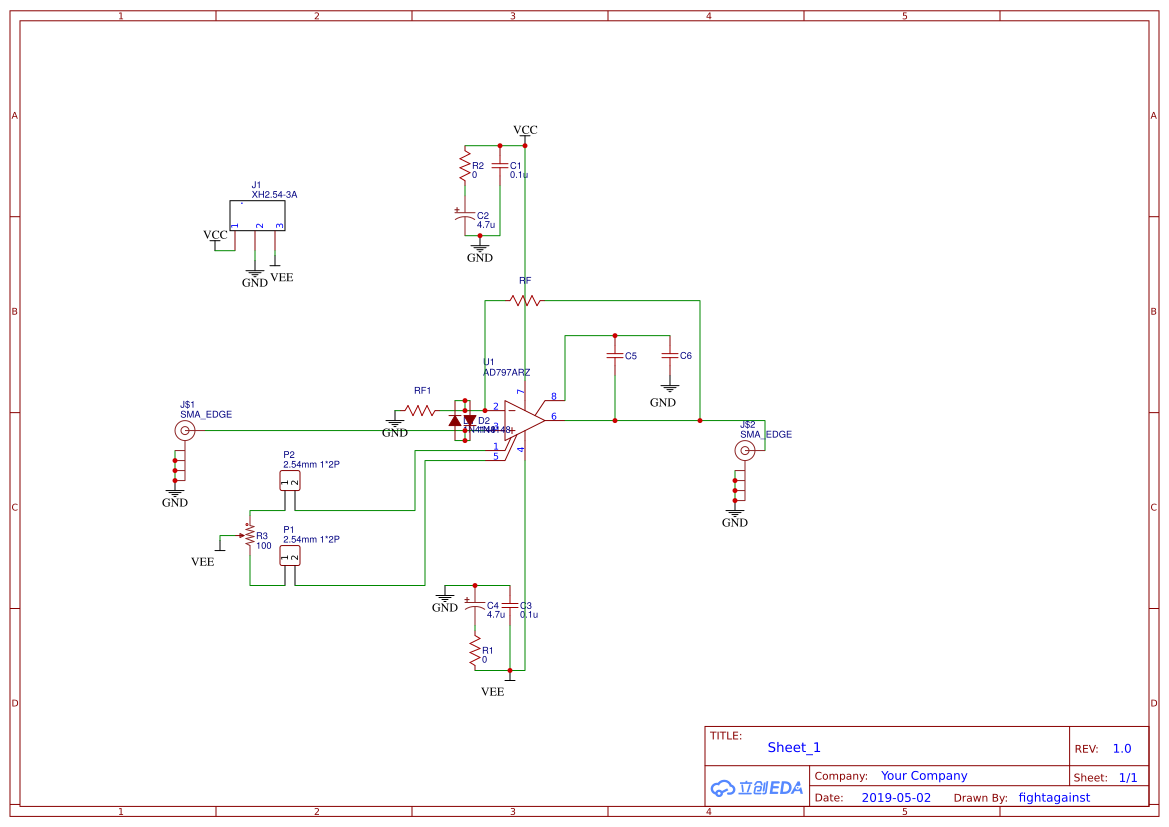
Task: Click op-amp pin 6 output number
Action: [554, 416]
